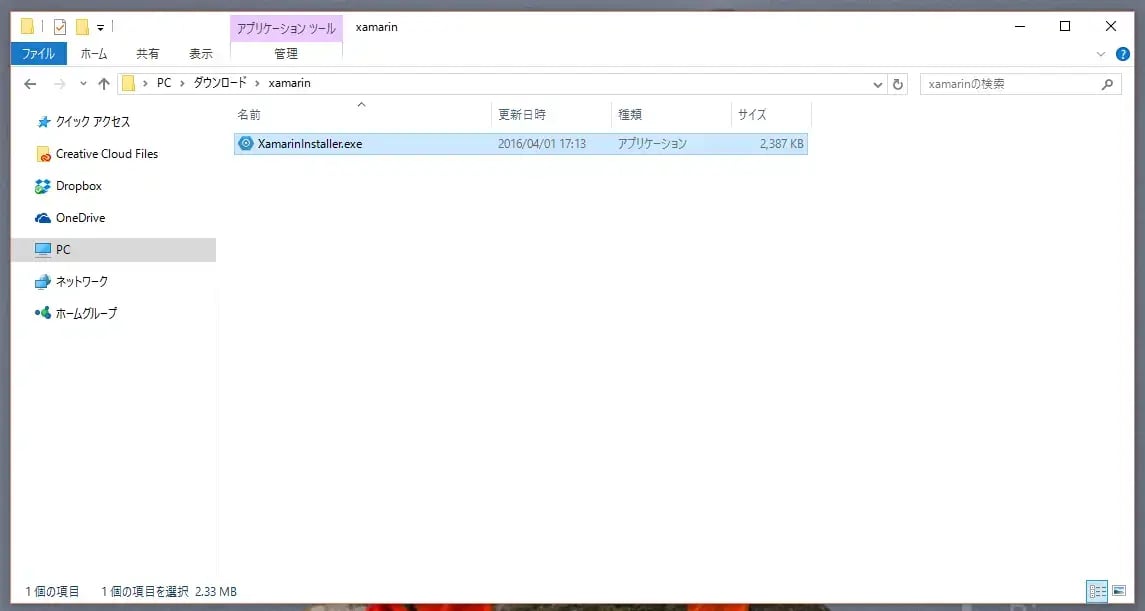Expand the chevron between ダウンロード and xamarin

point(258,83)
